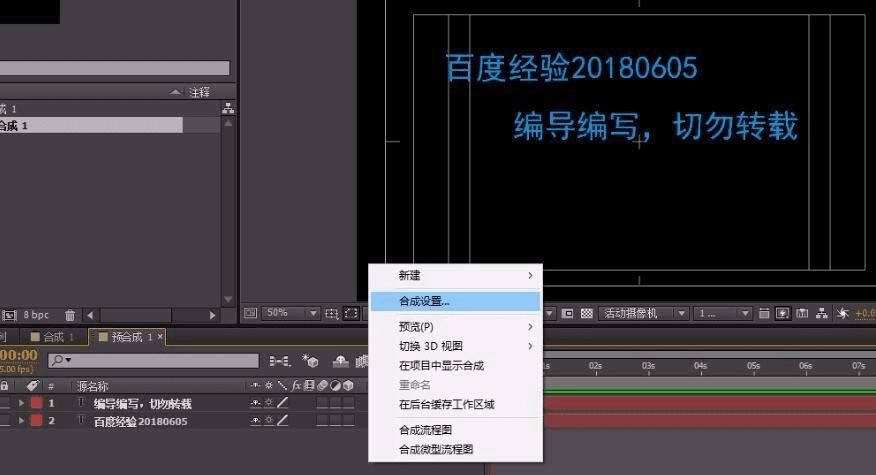Open the 50% magnification dropdown
The image size is (876, 475).
point(291,313)
